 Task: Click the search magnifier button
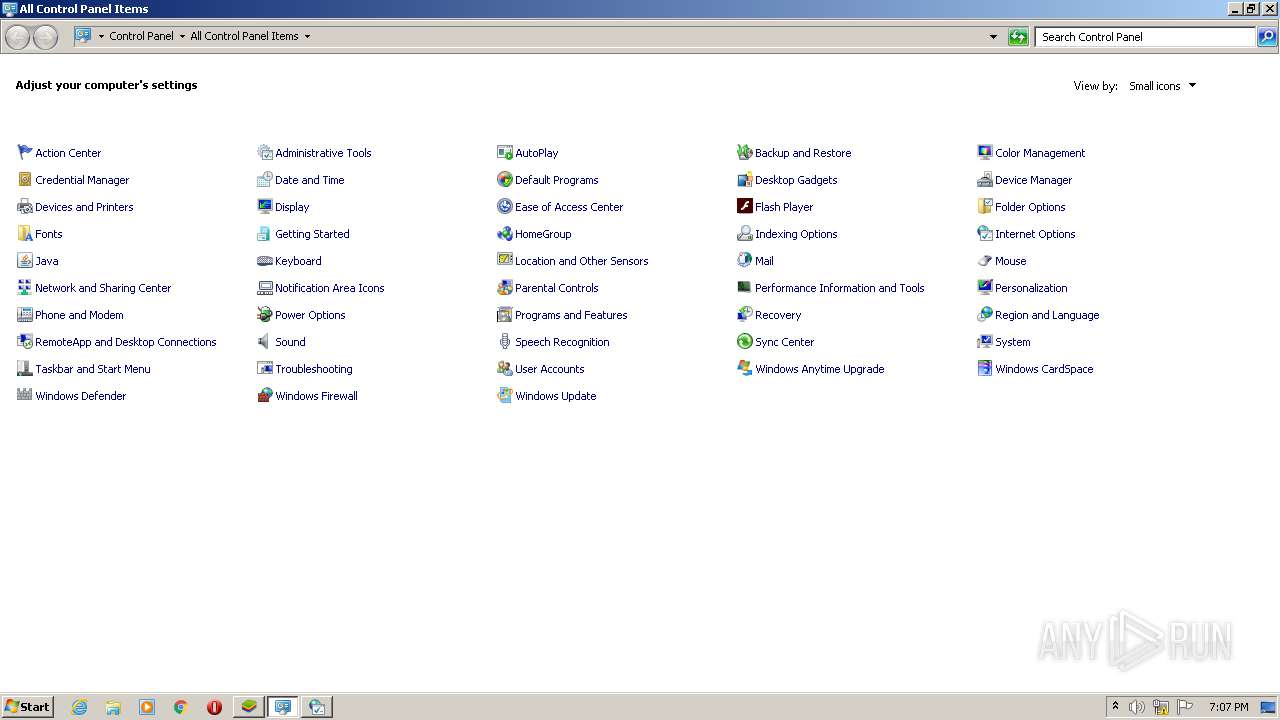(1267, 37)
